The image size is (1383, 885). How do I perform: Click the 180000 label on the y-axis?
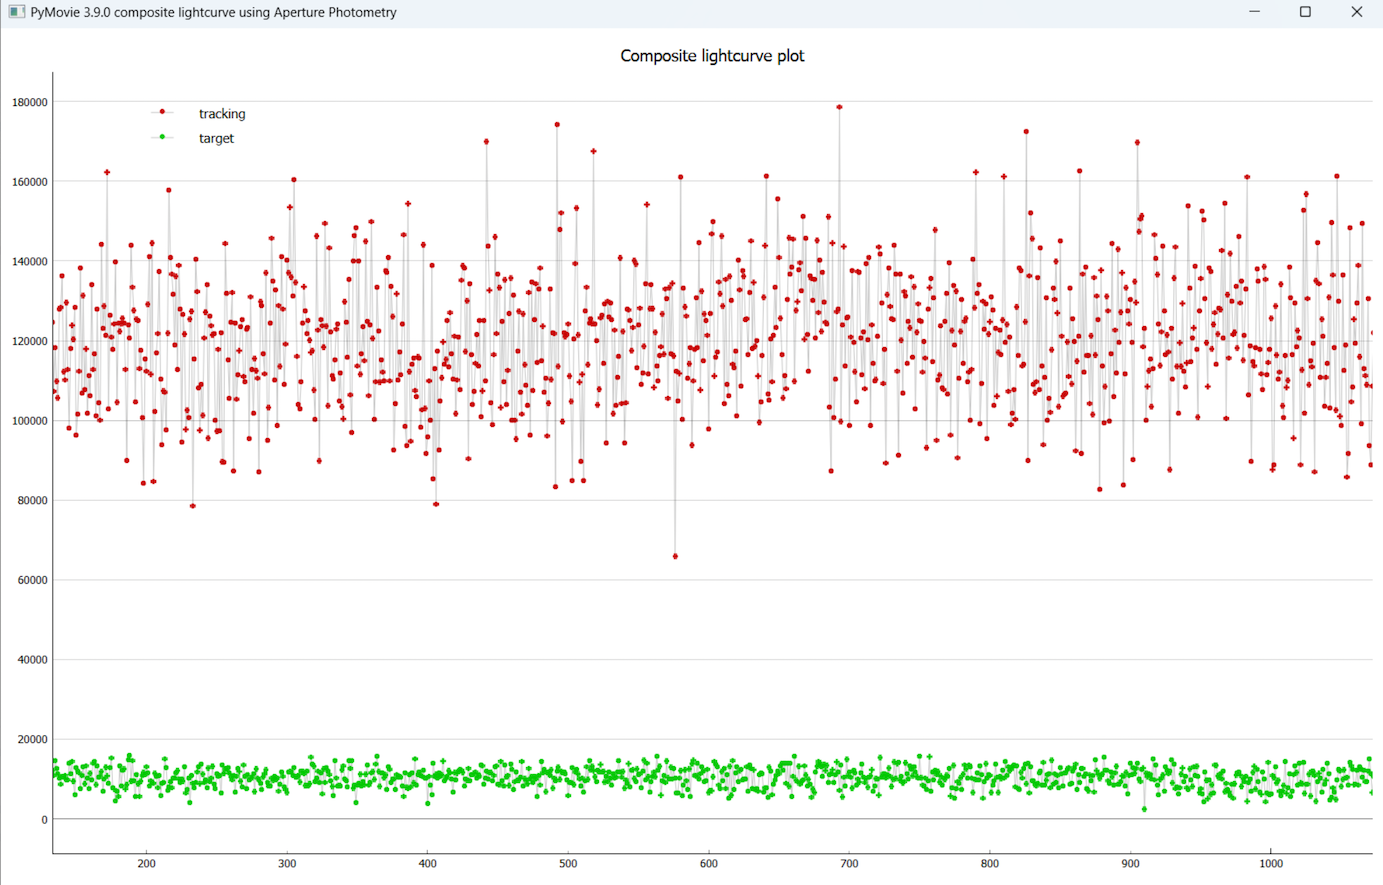point(29,102)
